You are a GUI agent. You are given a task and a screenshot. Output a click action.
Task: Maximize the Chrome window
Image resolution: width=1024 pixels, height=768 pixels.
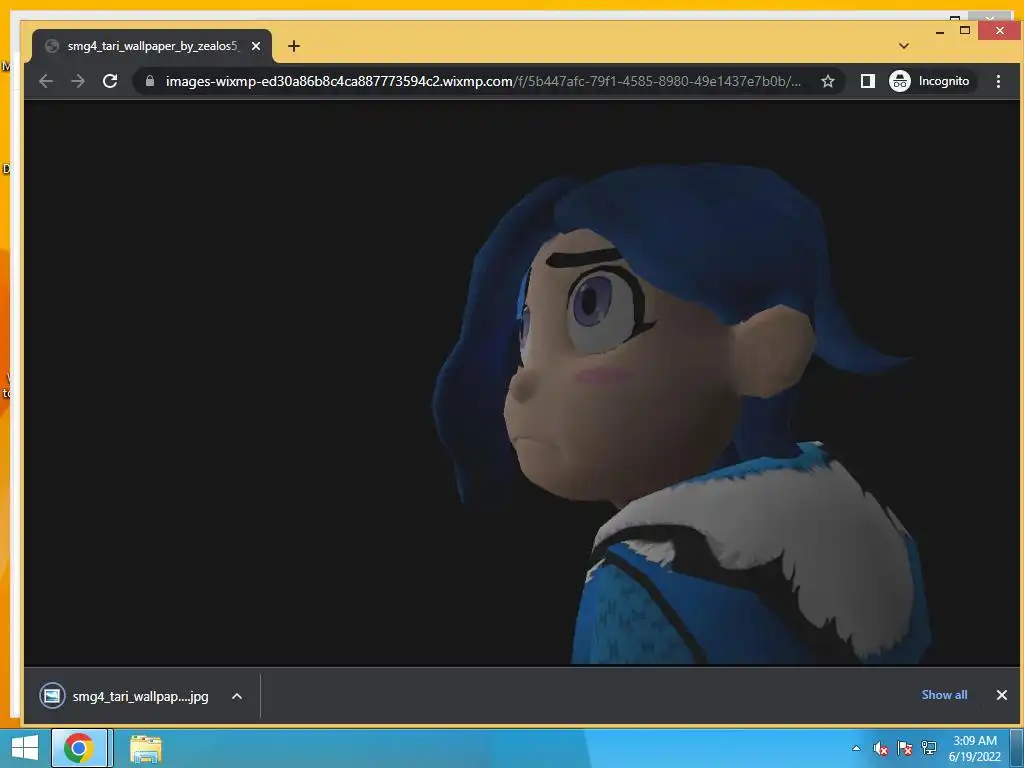[965, 30]
